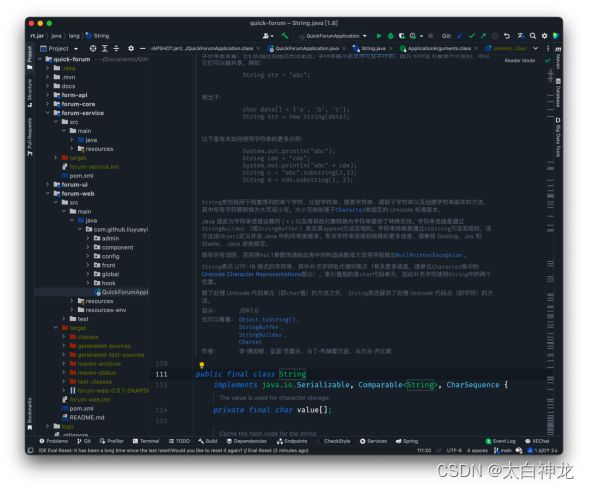Image resolution: width=589 pixels, height=489 pixels.
Task: Open the Endpoints tool window tab
Action: [x=292, y=441]
